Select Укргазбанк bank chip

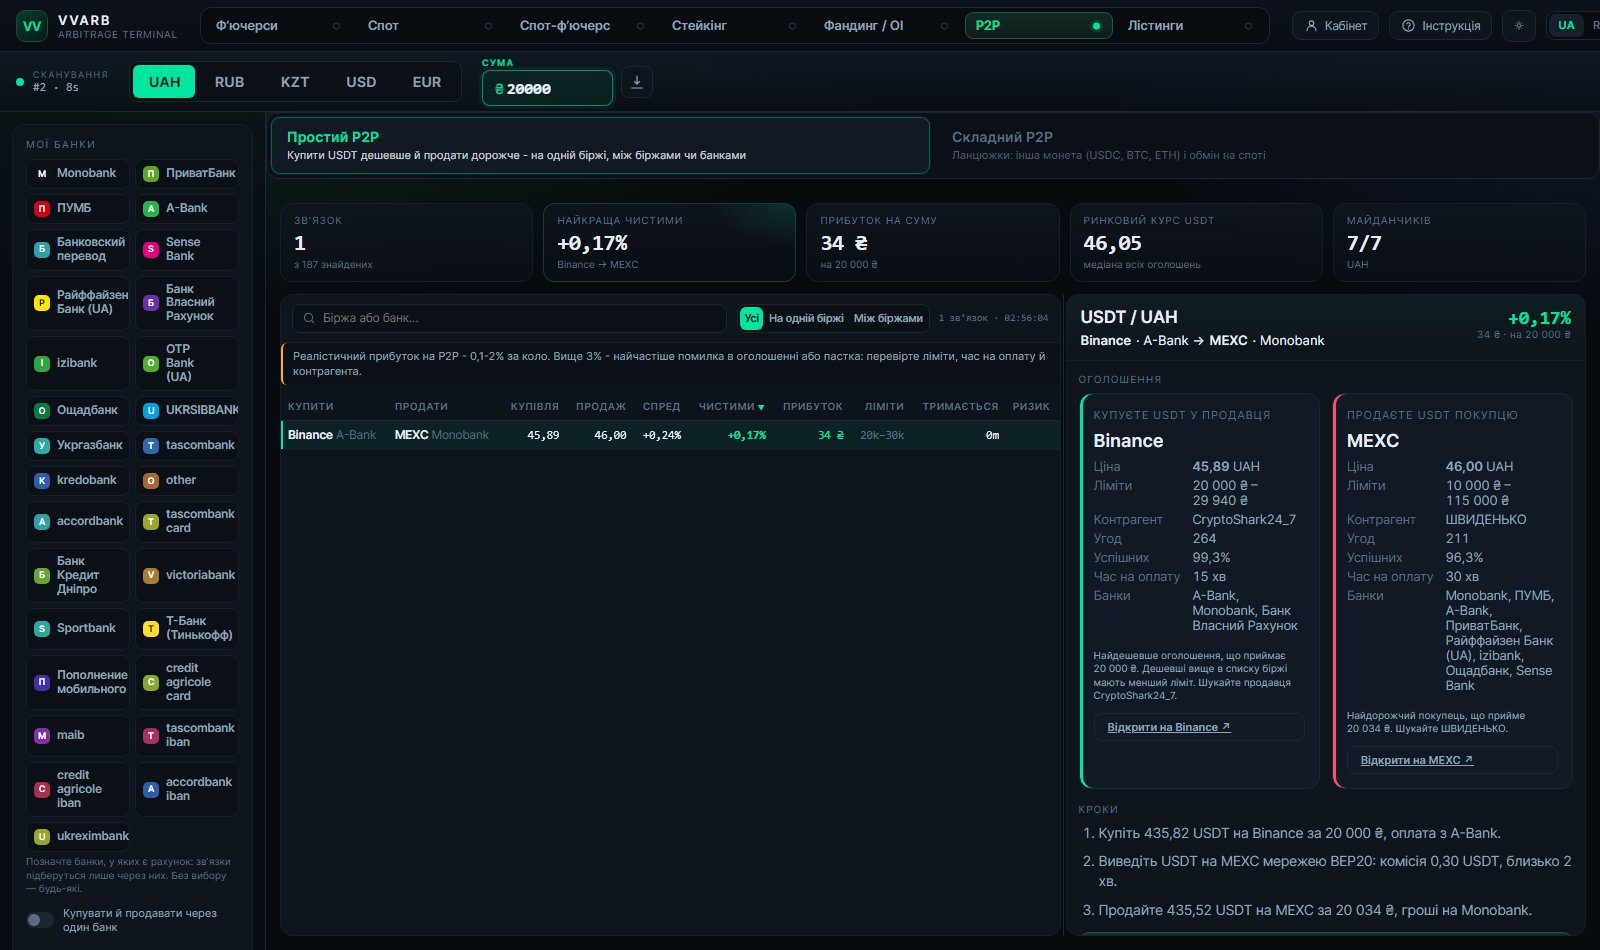(x=78, y=446)
